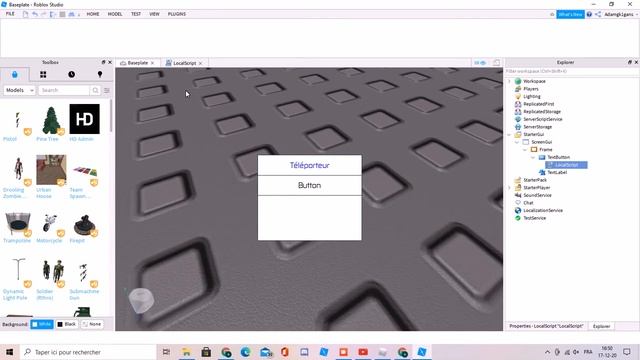Undock the Toolbox panel
The width and height of the screenshot is (640, 360).
(x=103, y=62)
